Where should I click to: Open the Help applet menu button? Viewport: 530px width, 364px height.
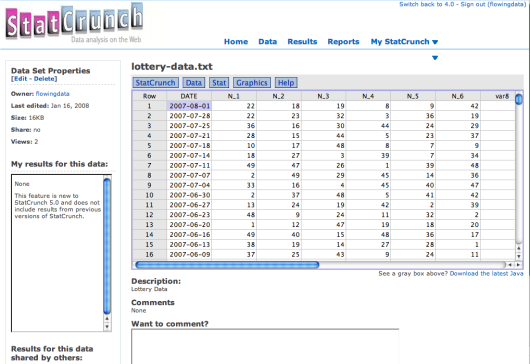(x=286, y=83)
